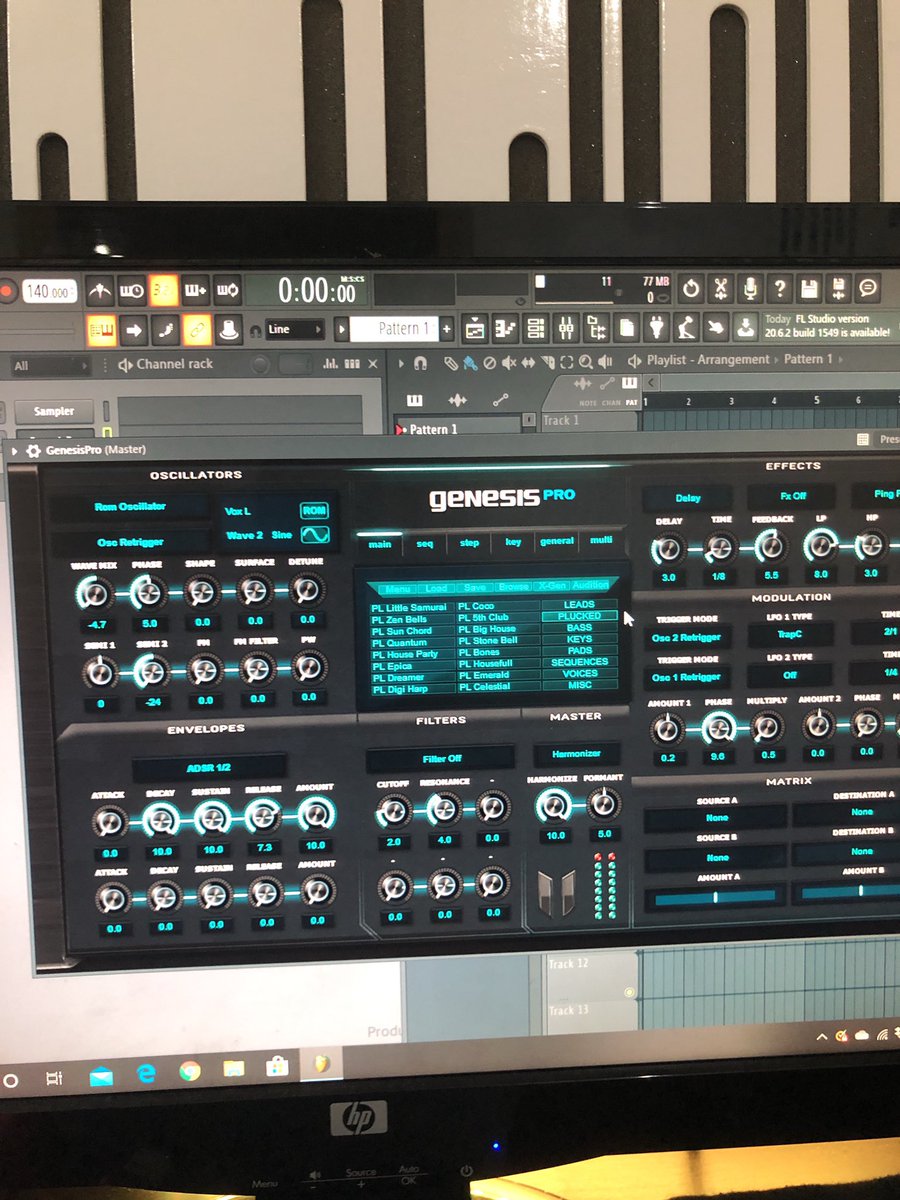This screenshot has height=1200, width=900.
Task: Toggle the highlighted countdown before recording icon
Action: 164,290
